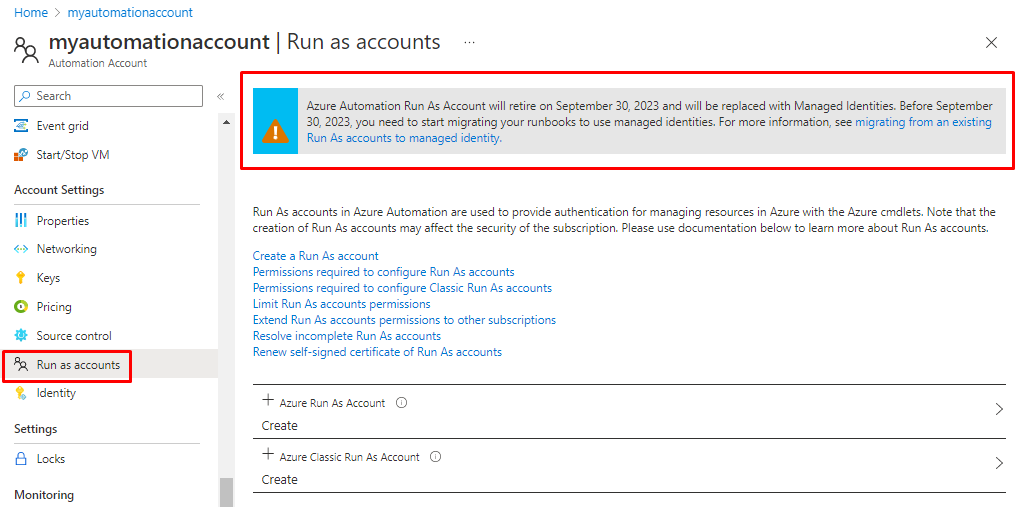Collapse the sidebar with double chevron
The height and width of the screenshot is (507, 1018).
click(x=220, y=96)
